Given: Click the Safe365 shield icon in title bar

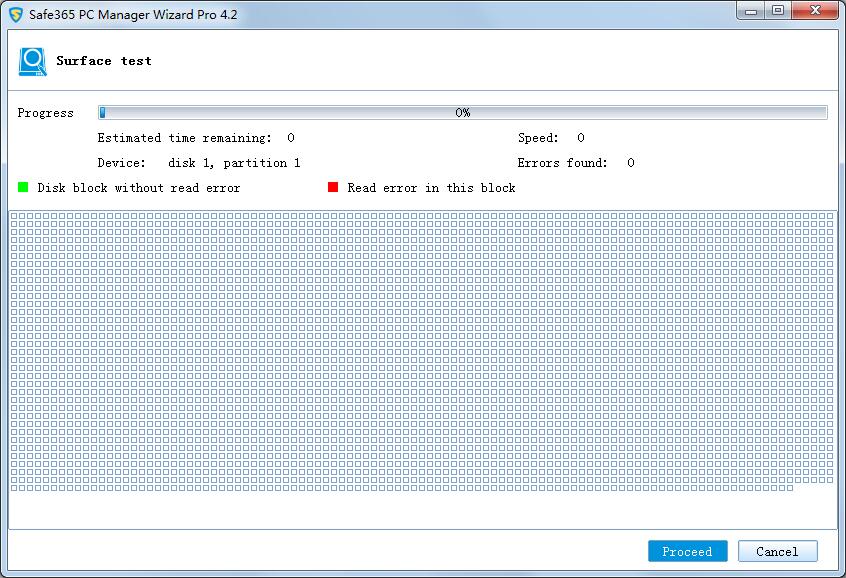Looking at the screenshot, I should 16,16.
